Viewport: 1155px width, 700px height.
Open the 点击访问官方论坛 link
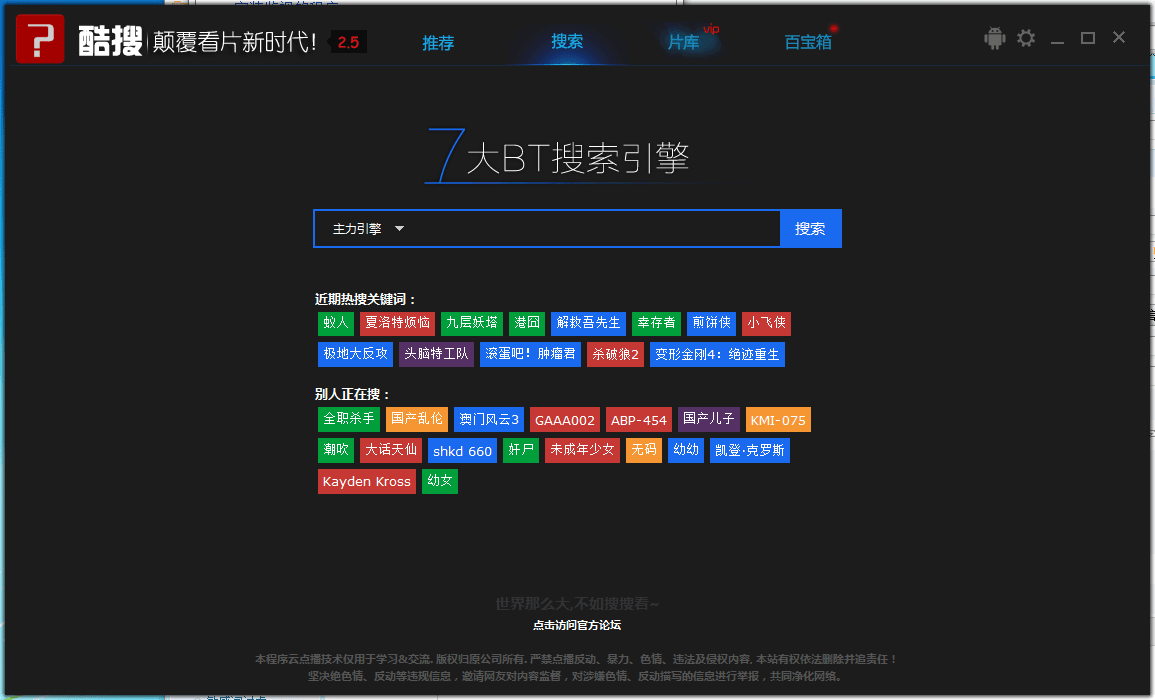pos(577,625)
